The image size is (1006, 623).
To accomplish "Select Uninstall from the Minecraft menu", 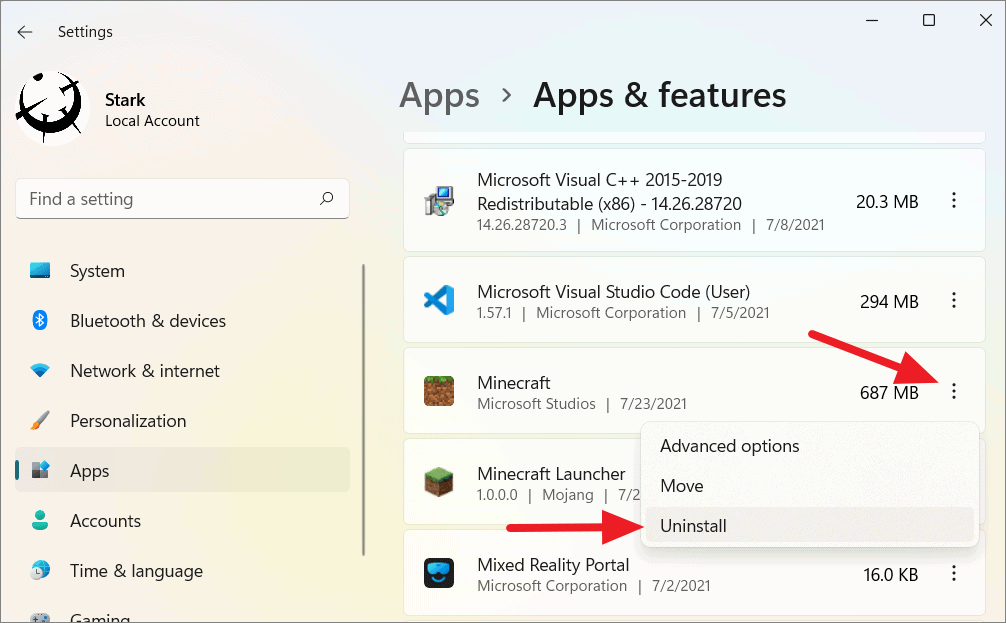I will click(693, 525).
